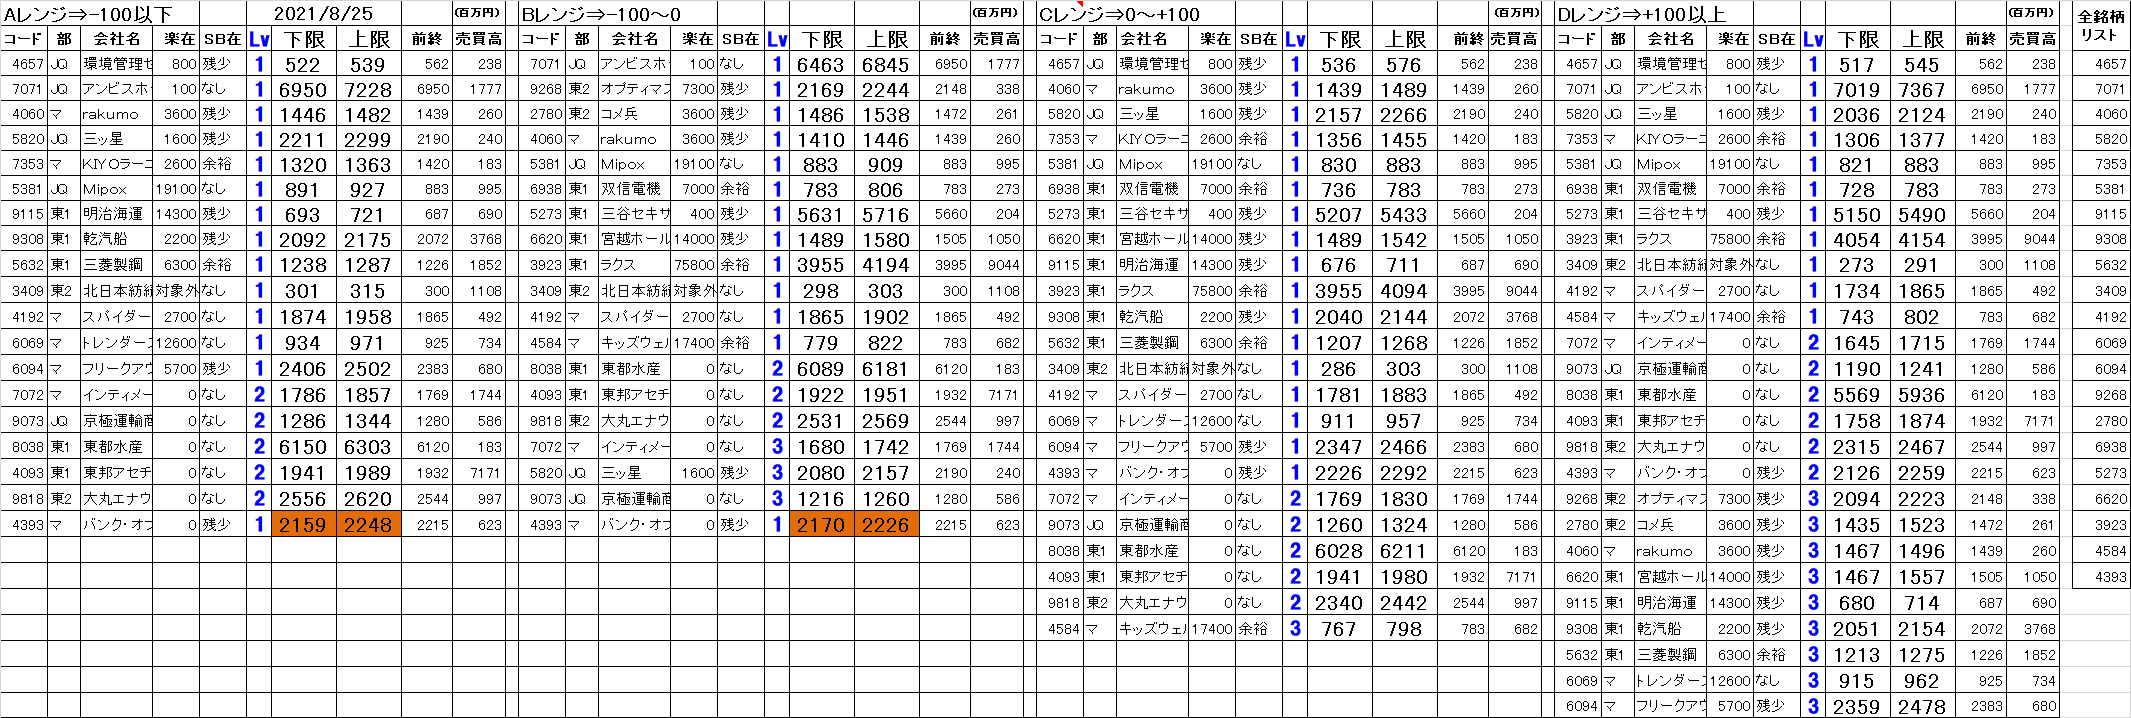The image size is (2131, 718).
Task: Click the 下限 header in Dレンジ table
Action: (1857, 39)
